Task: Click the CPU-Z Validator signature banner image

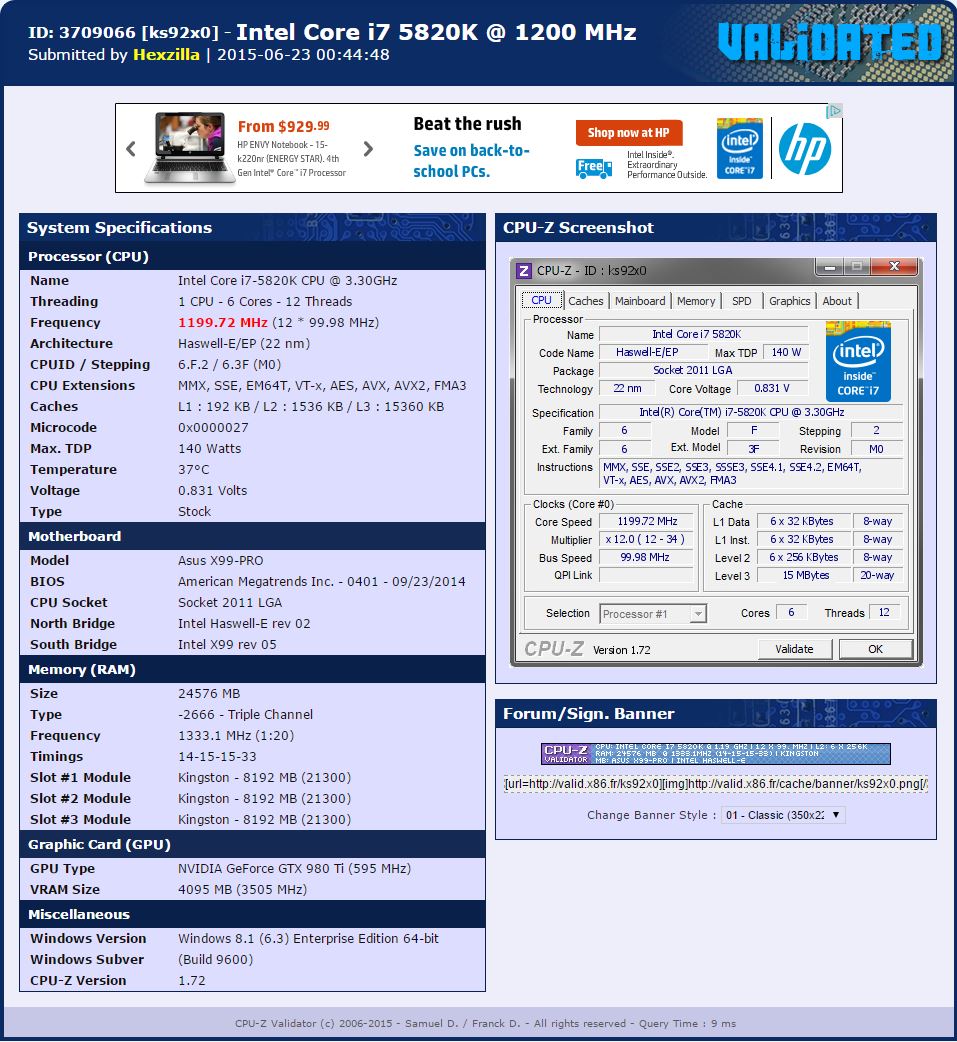Action: tap(716, 754)
